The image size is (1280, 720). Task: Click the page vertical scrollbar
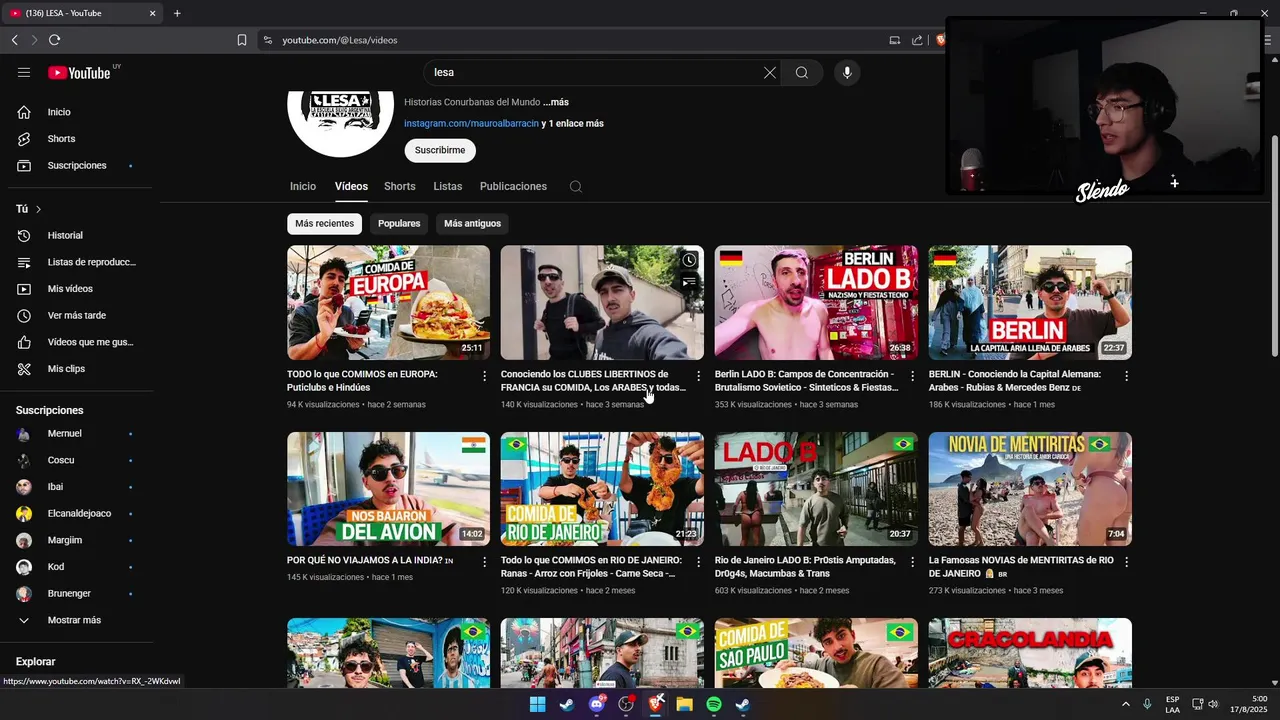pyautogui.click(x=1273, y=245)
